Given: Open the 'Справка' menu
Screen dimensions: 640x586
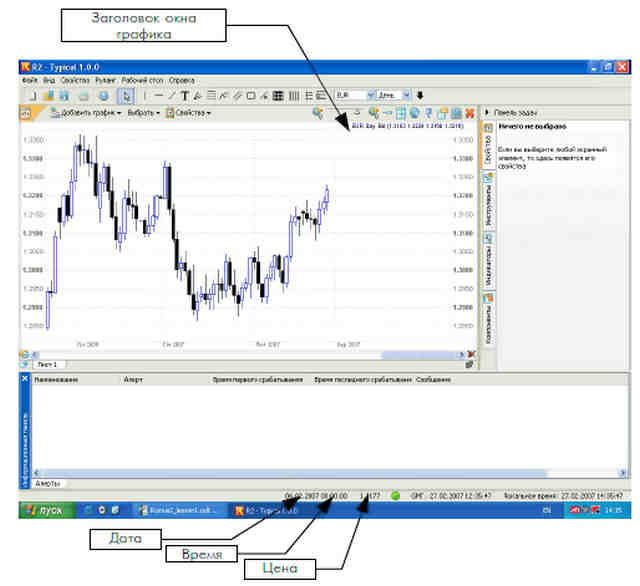Looking at the screenshot, I should 182,80.
